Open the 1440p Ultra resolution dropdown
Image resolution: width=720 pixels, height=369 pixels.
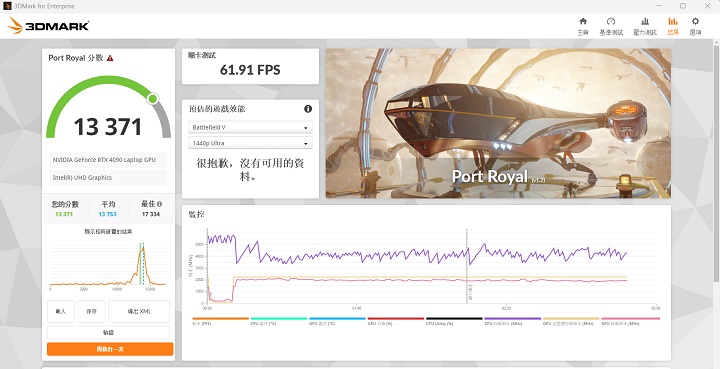tap(250, 143)
